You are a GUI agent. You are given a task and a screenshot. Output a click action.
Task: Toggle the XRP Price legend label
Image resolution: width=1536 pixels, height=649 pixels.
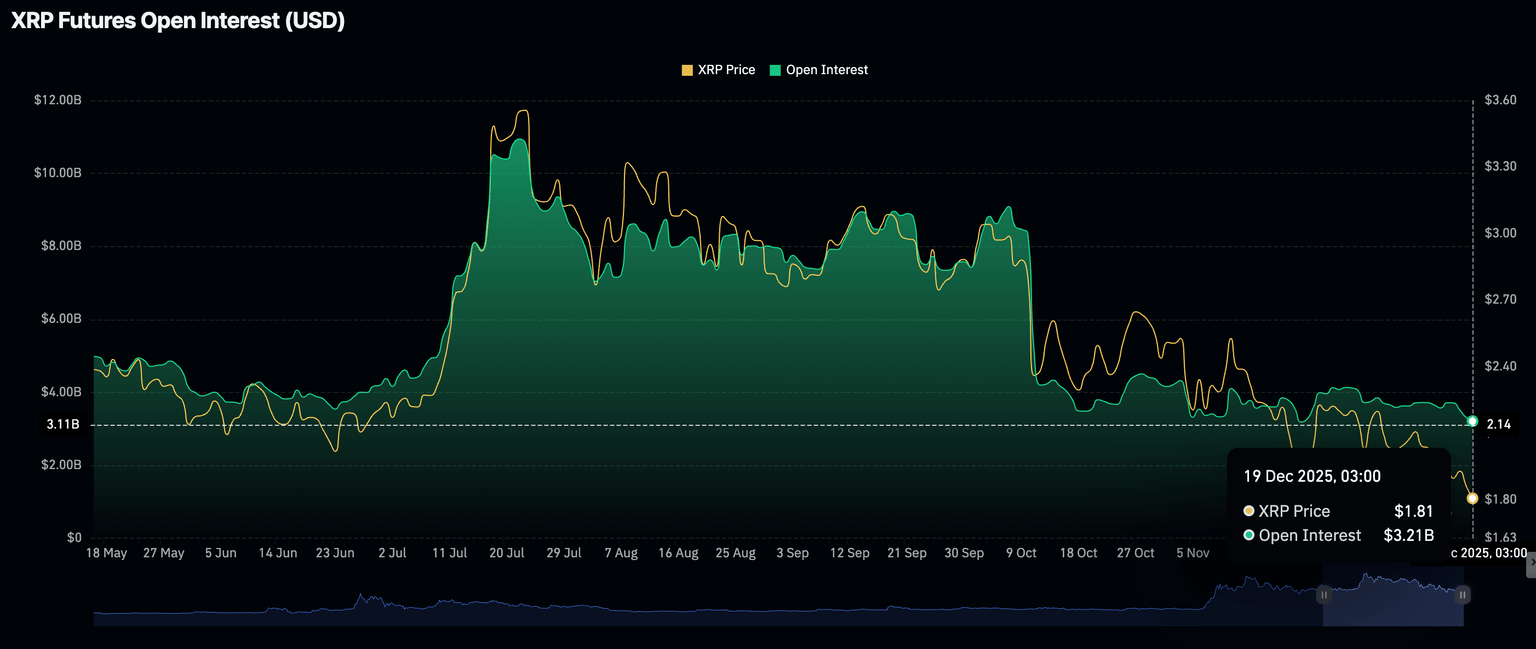pyautogui.click(x=726, y=70)
